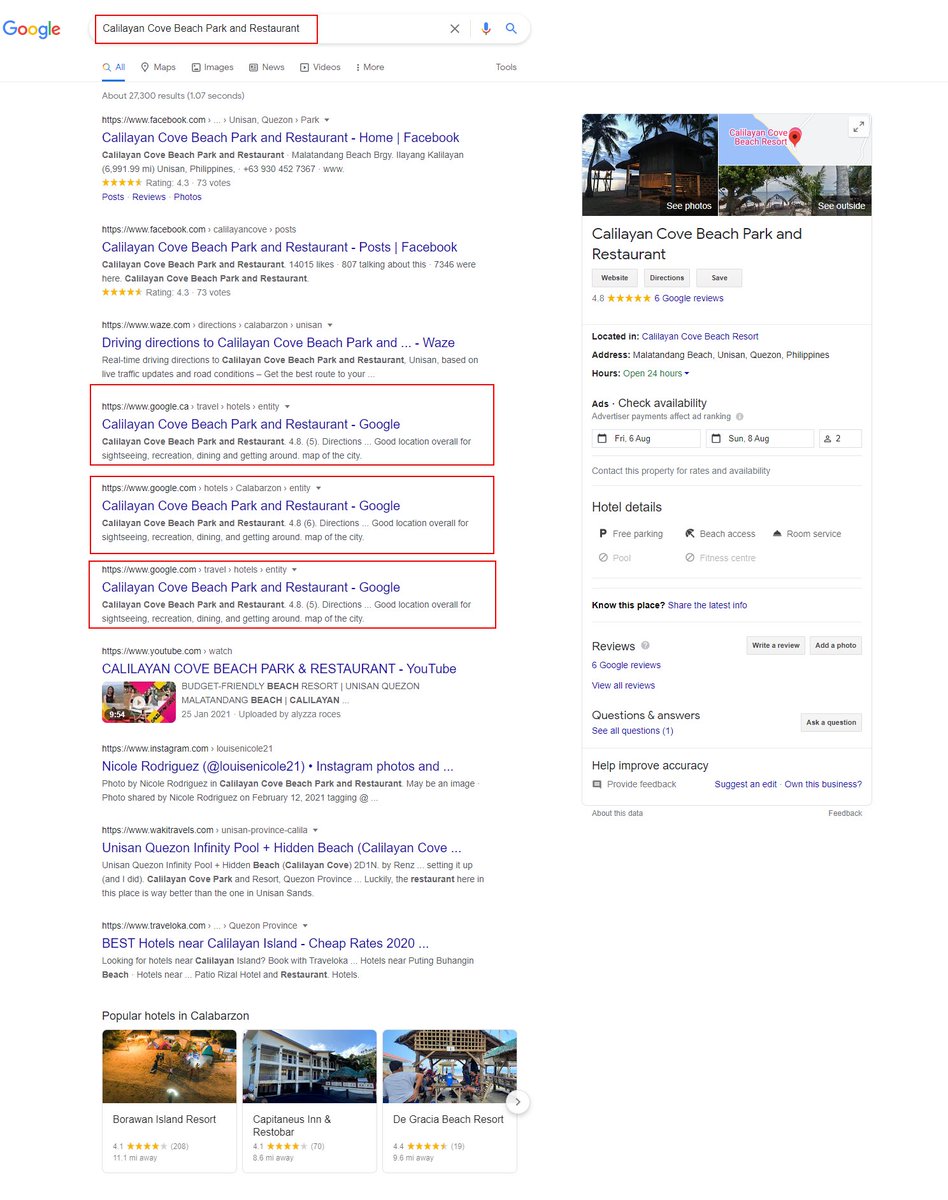Click the About this data link
The width and height of the screenshot is (948, 1200).
click(x=617, y=813)
